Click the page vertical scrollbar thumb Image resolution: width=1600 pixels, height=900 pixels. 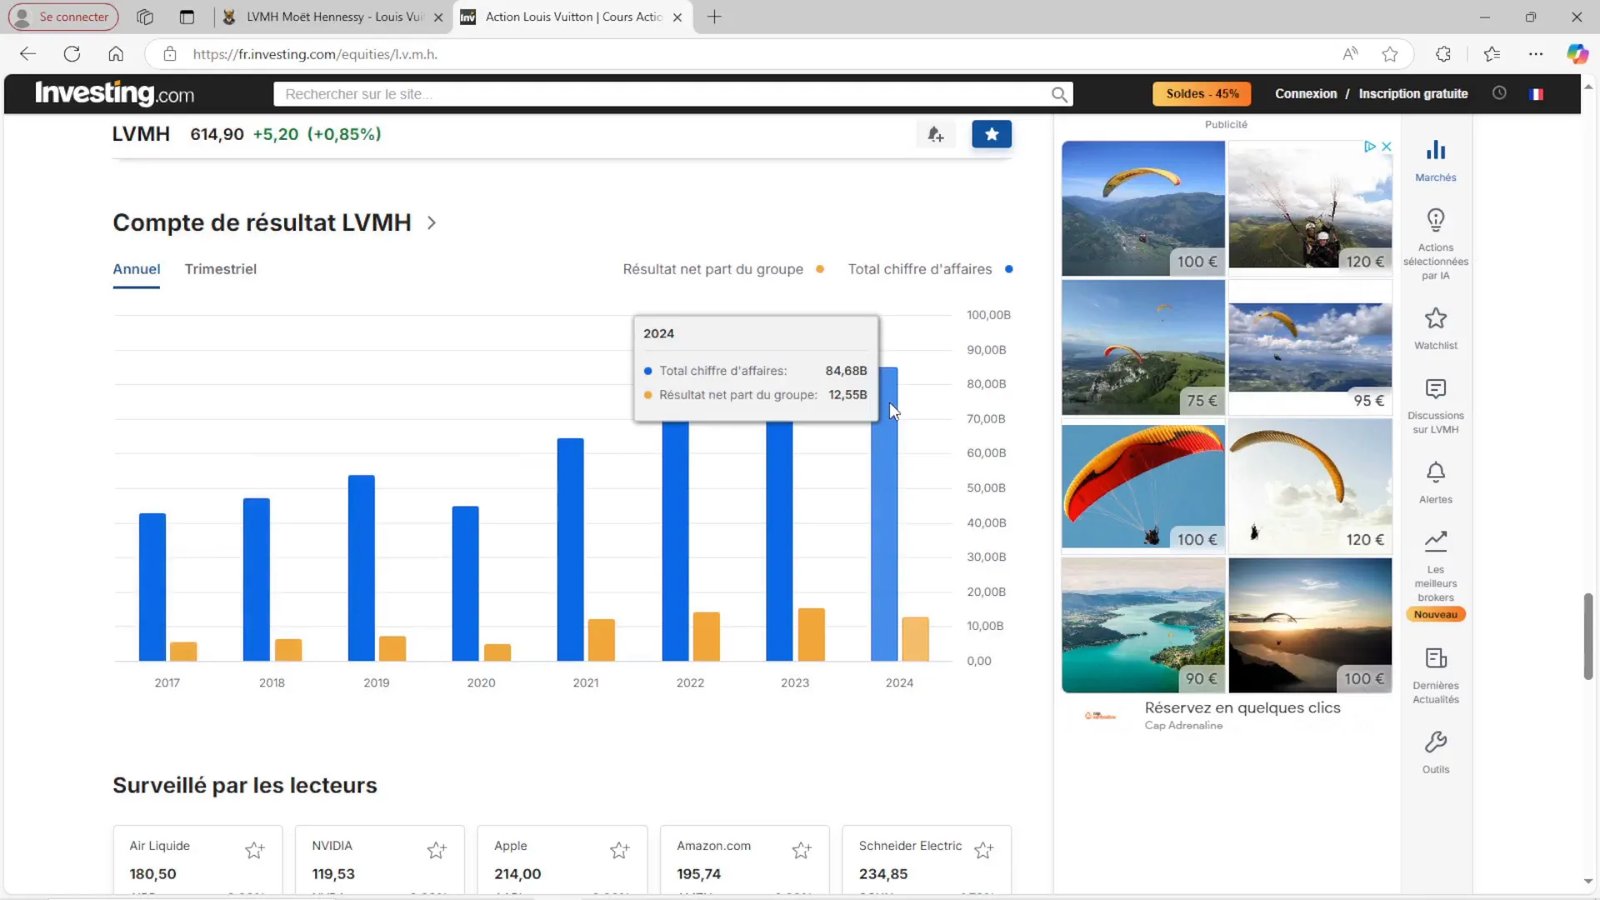click(x=1588, y=637)
